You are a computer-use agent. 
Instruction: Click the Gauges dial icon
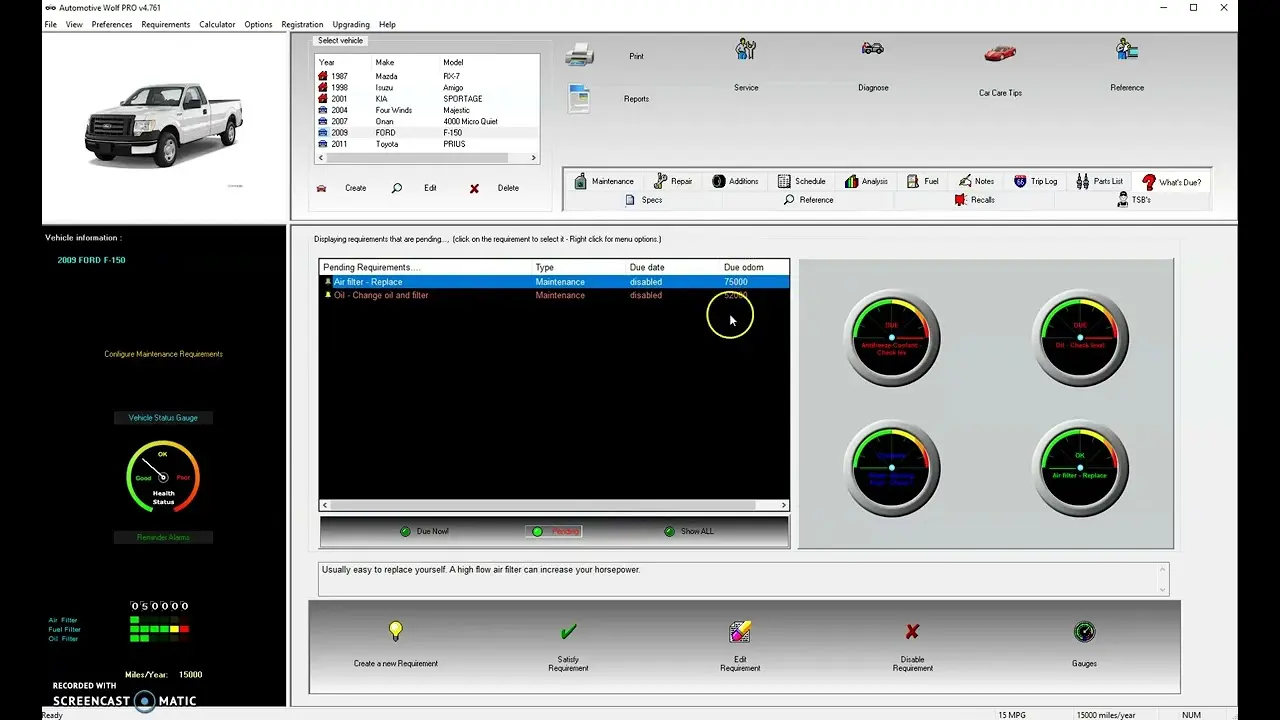(x=1084, y=632)
